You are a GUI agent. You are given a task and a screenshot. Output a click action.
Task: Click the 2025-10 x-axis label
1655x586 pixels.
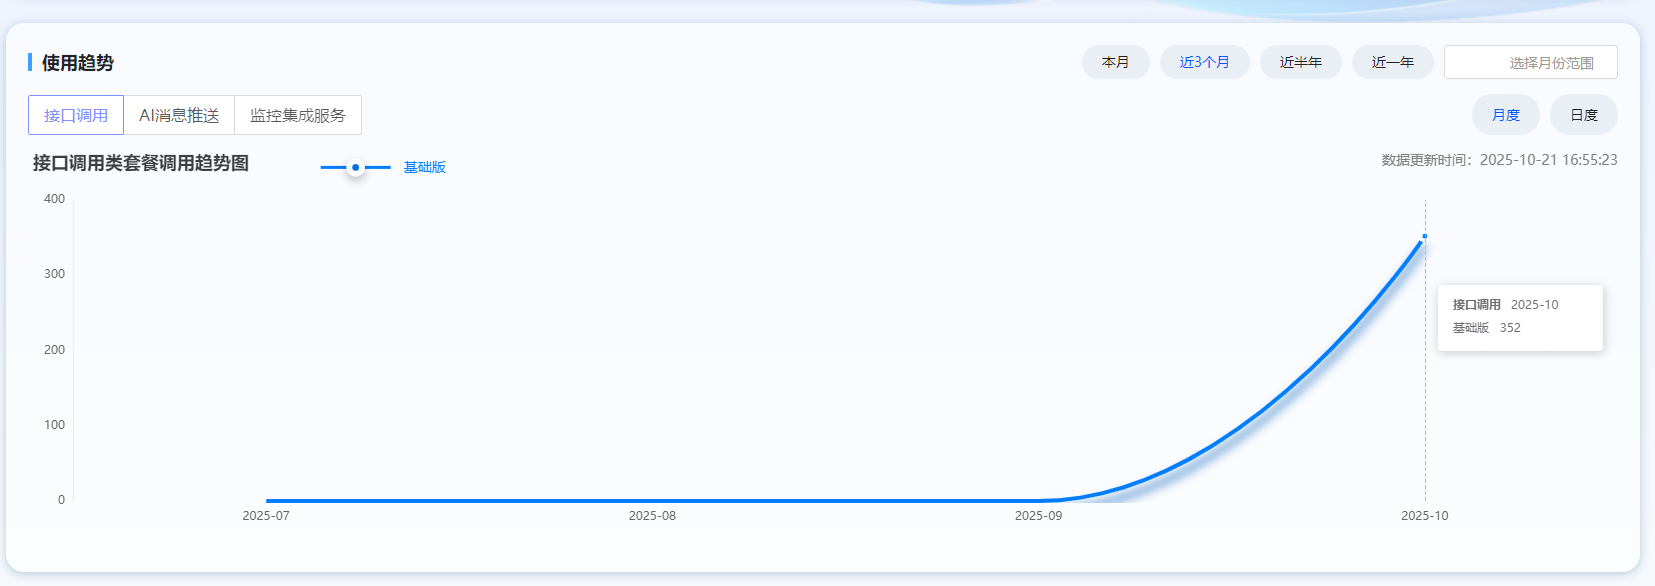pyautogui.click(x=1424, y=516)
